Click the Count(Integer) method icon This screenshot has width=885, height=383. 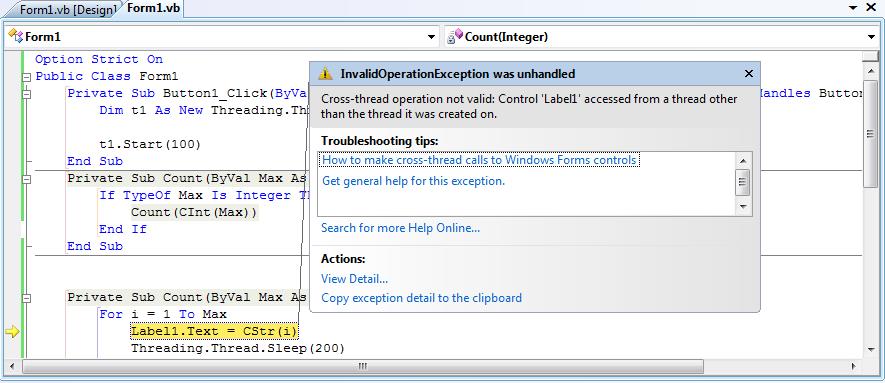[454, 37]
